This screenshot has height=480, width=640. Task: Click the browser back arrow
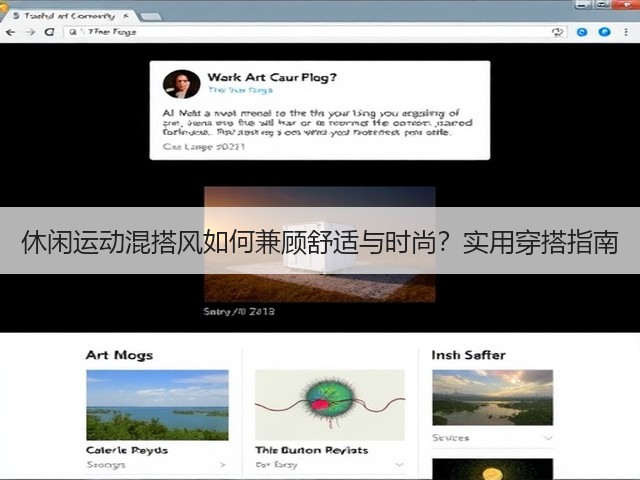point(11,32)
